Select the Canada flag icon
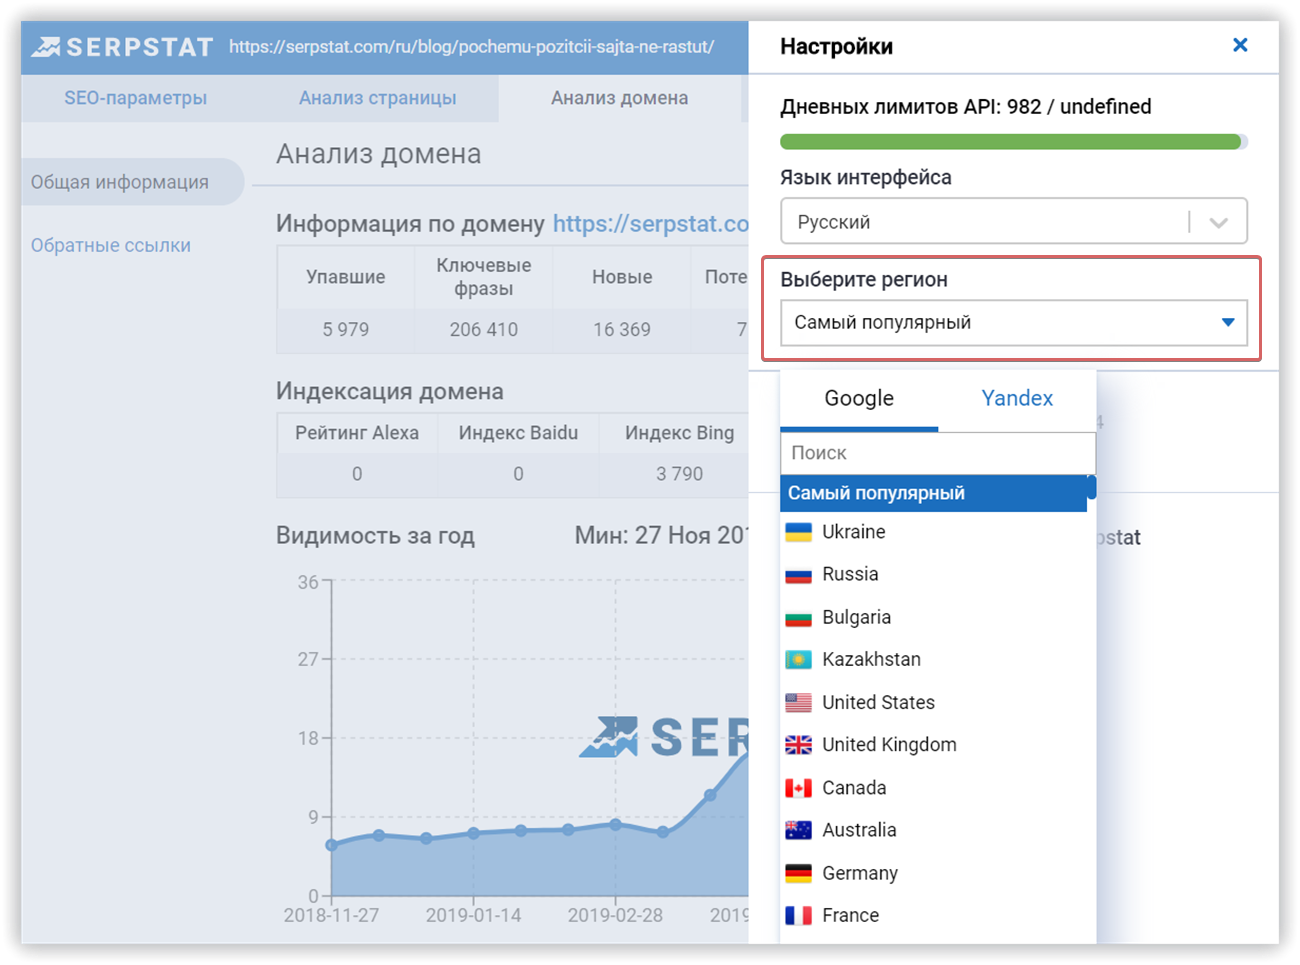Viewport: 1300px width, 965px height. pos(798,788)
